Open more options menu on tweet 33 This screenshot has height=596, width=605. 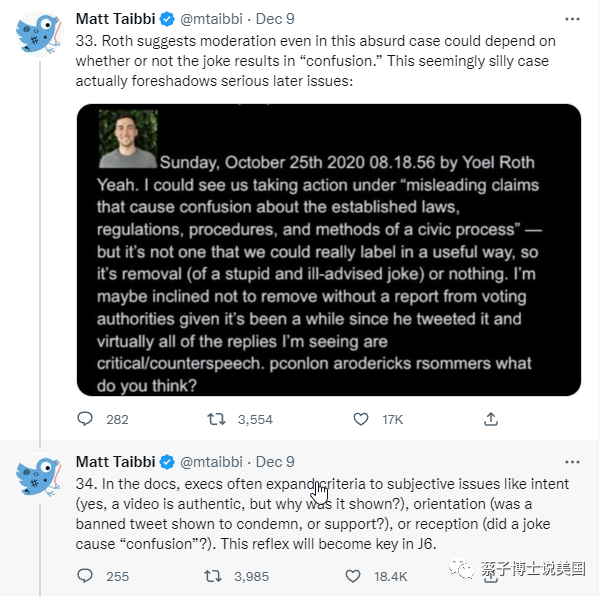coord(572,19)
